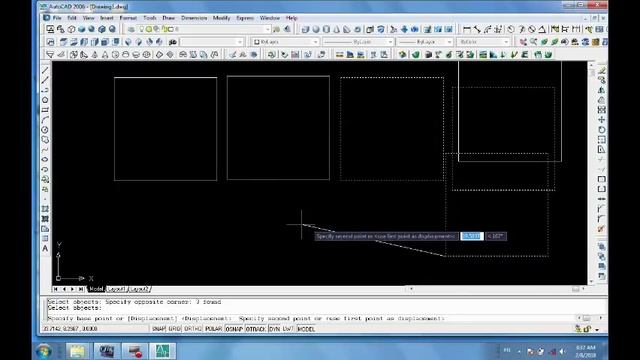Toggle POLAR tracking in status bar
This screenshot has width=640, height=360.
pyautogui.click(x=213, y=329)
